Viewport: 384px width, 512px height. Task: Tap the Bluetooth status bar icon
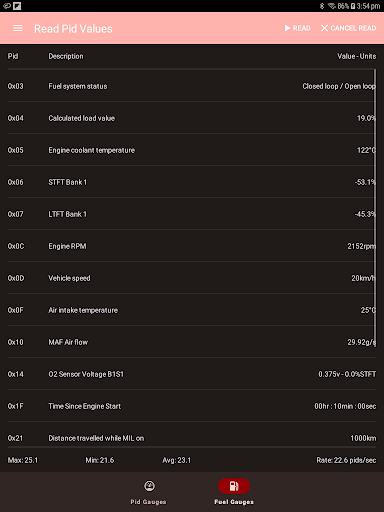pos(322,6)
